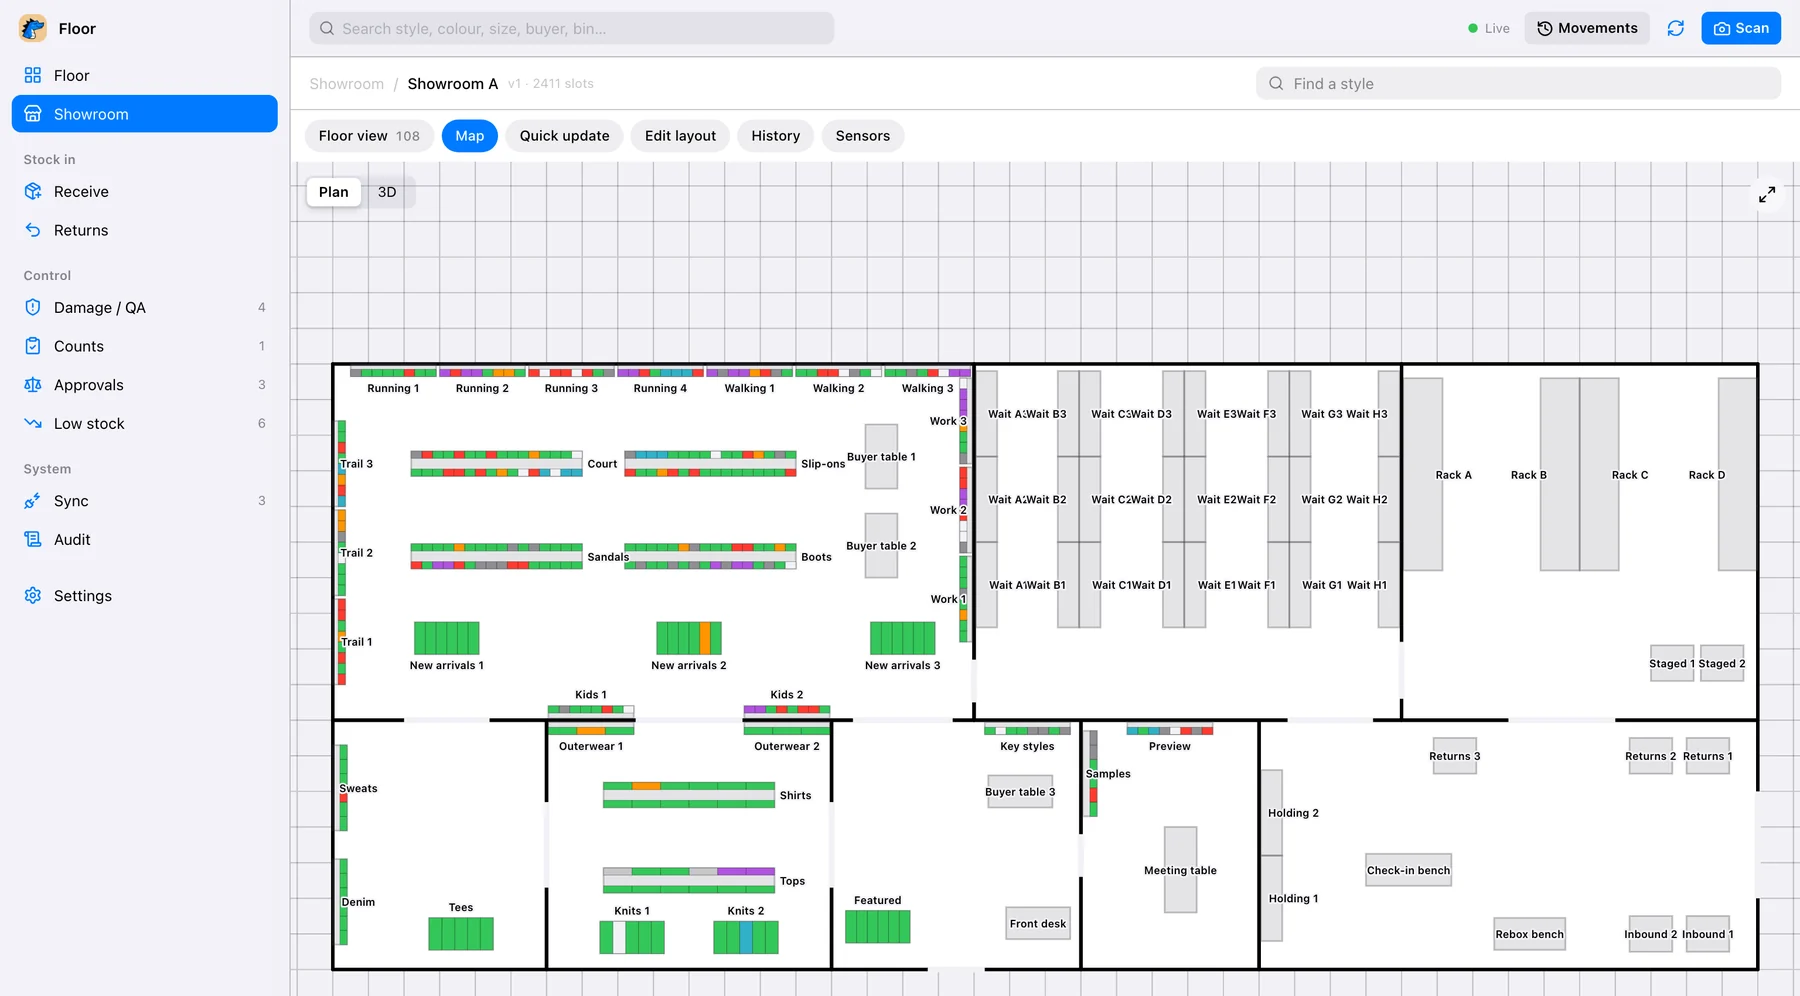This screenshot has height=996, width=1800.
Task: Open the Edit layout tab
Action: click(x=680, y=136)
